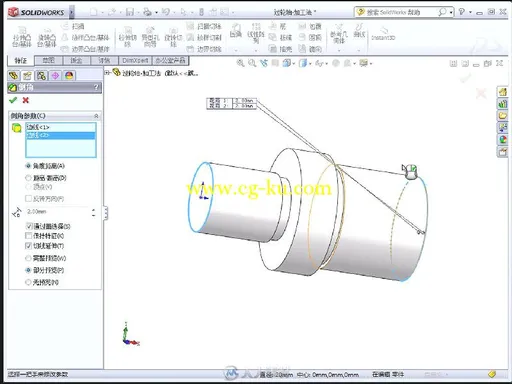Click the green OK checkmark in Chamfer panel
This screenshot has height=384, width=512.
(x=13, y=100)
